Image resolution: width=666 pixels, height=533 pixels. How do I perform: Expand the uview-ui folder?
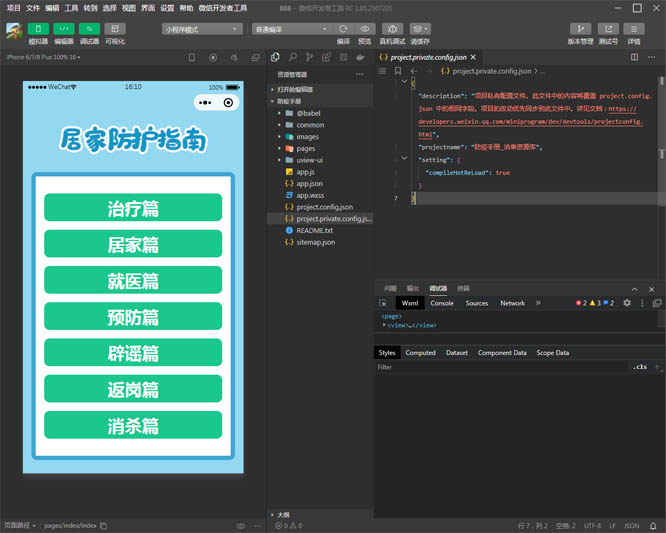320,160
